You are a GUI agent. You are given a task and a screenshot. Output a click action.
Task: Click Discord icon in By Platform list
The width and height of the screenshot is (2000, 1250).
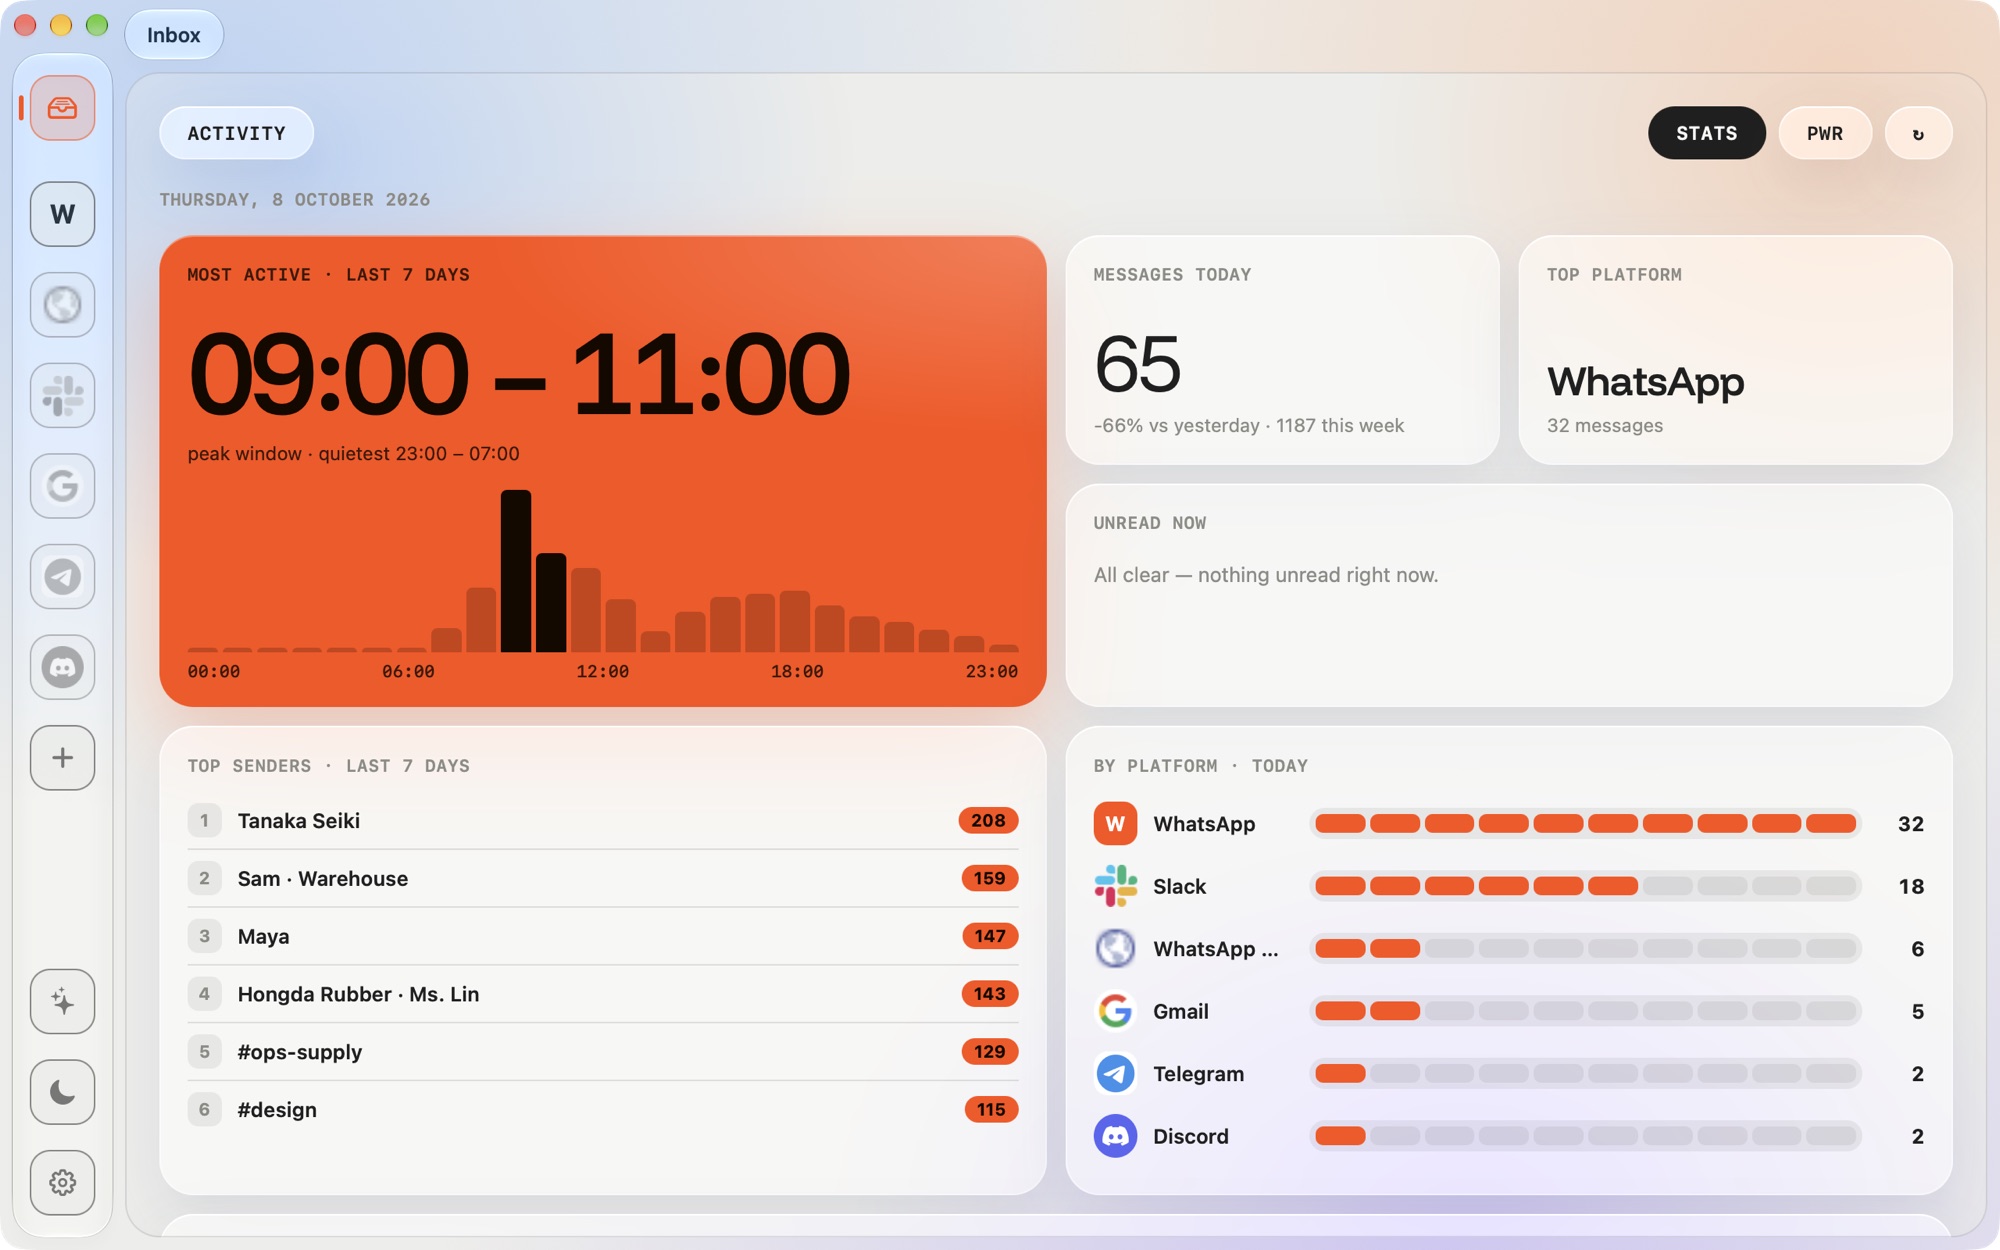click(1115, 1136)
